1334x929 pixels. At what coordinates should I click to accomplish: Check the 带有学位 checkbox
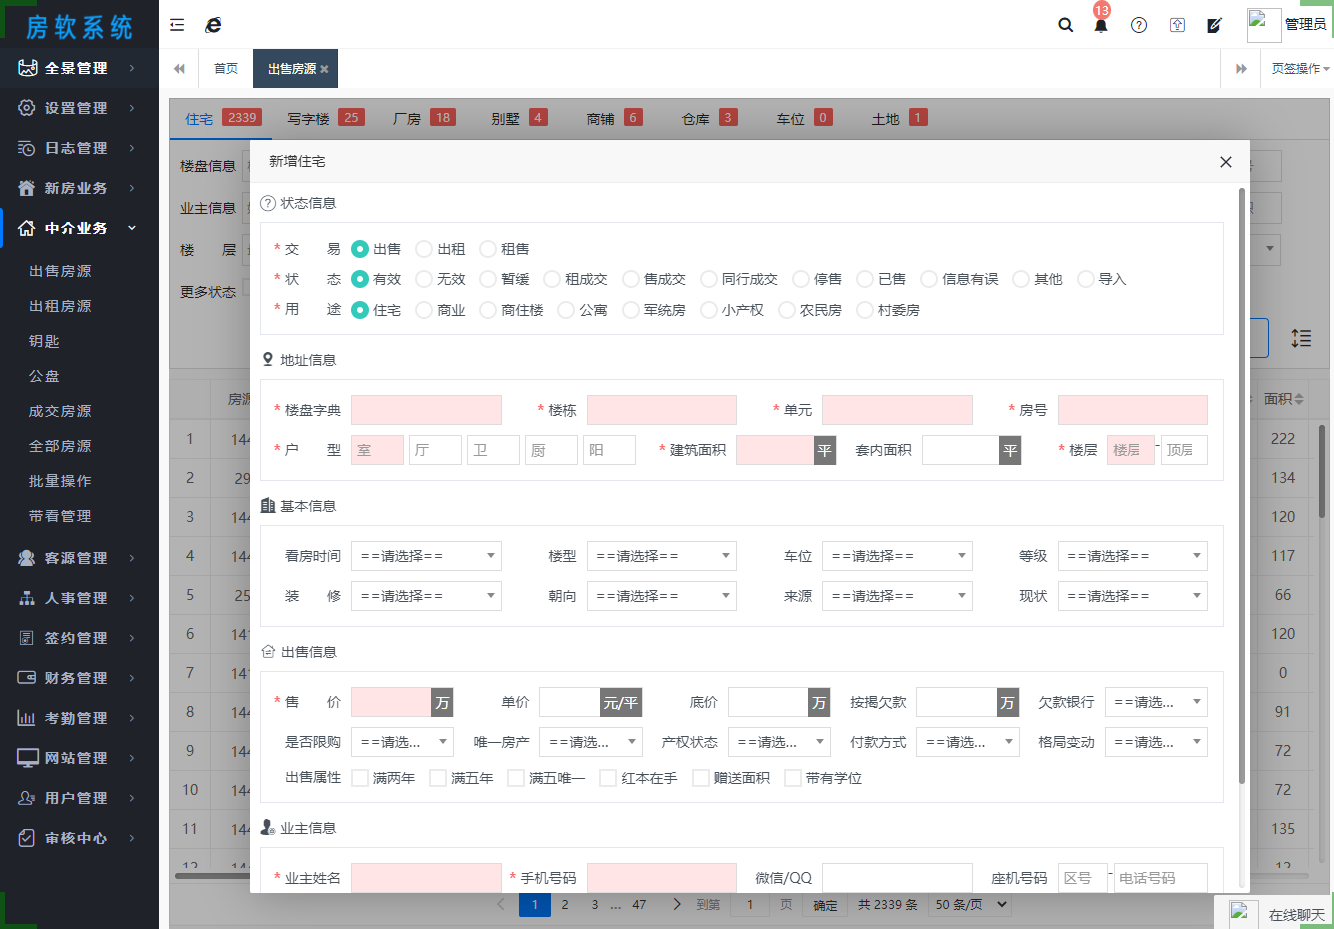click(x=793, y=778)
